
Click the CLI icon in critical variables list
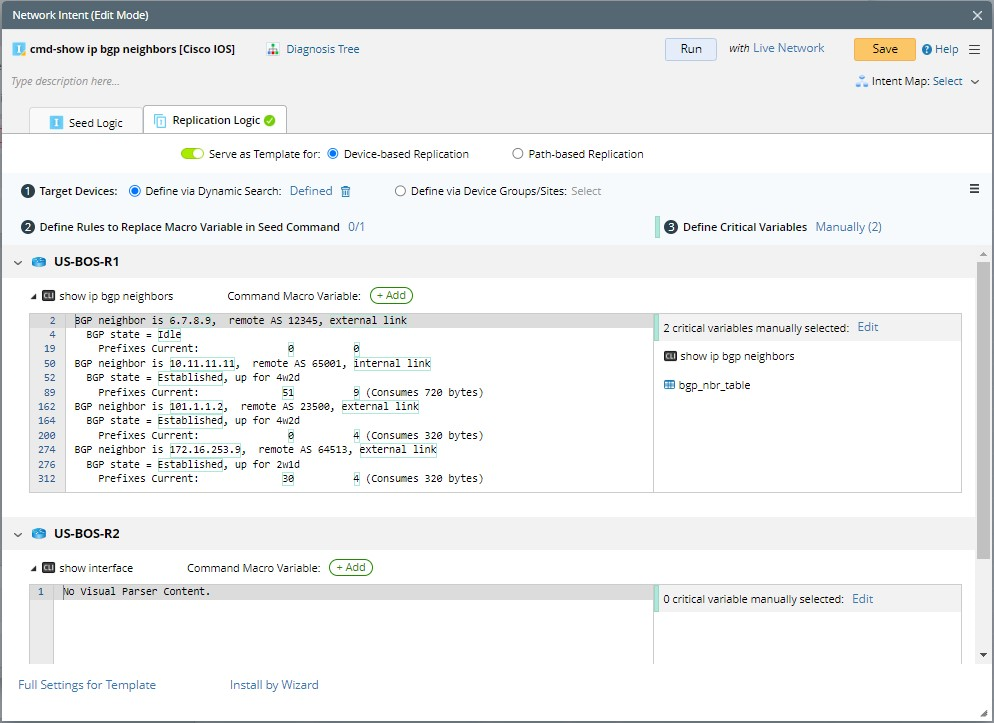[x=670, y=356]
